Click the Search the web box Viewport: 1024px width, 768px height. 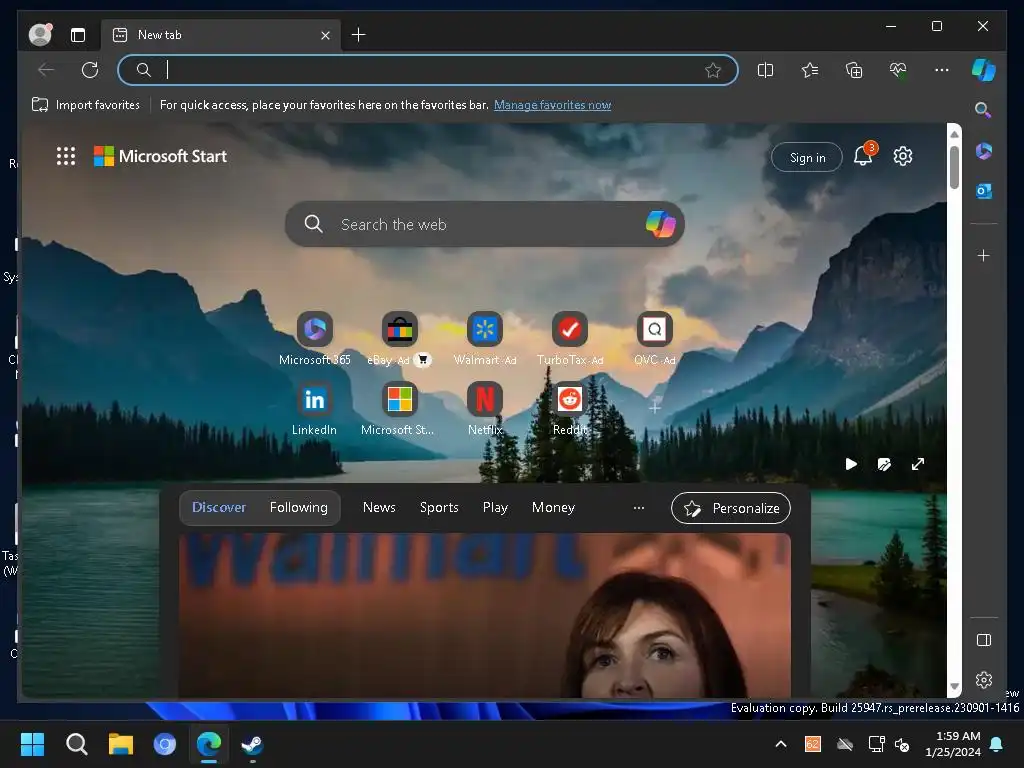pyautogui.click(x=485, y=224)
